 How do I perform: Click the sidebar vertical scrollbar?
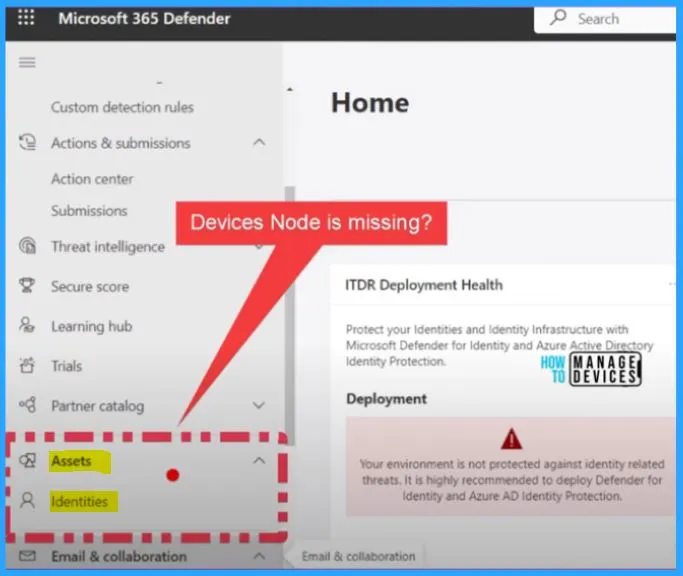coord(290,316)
